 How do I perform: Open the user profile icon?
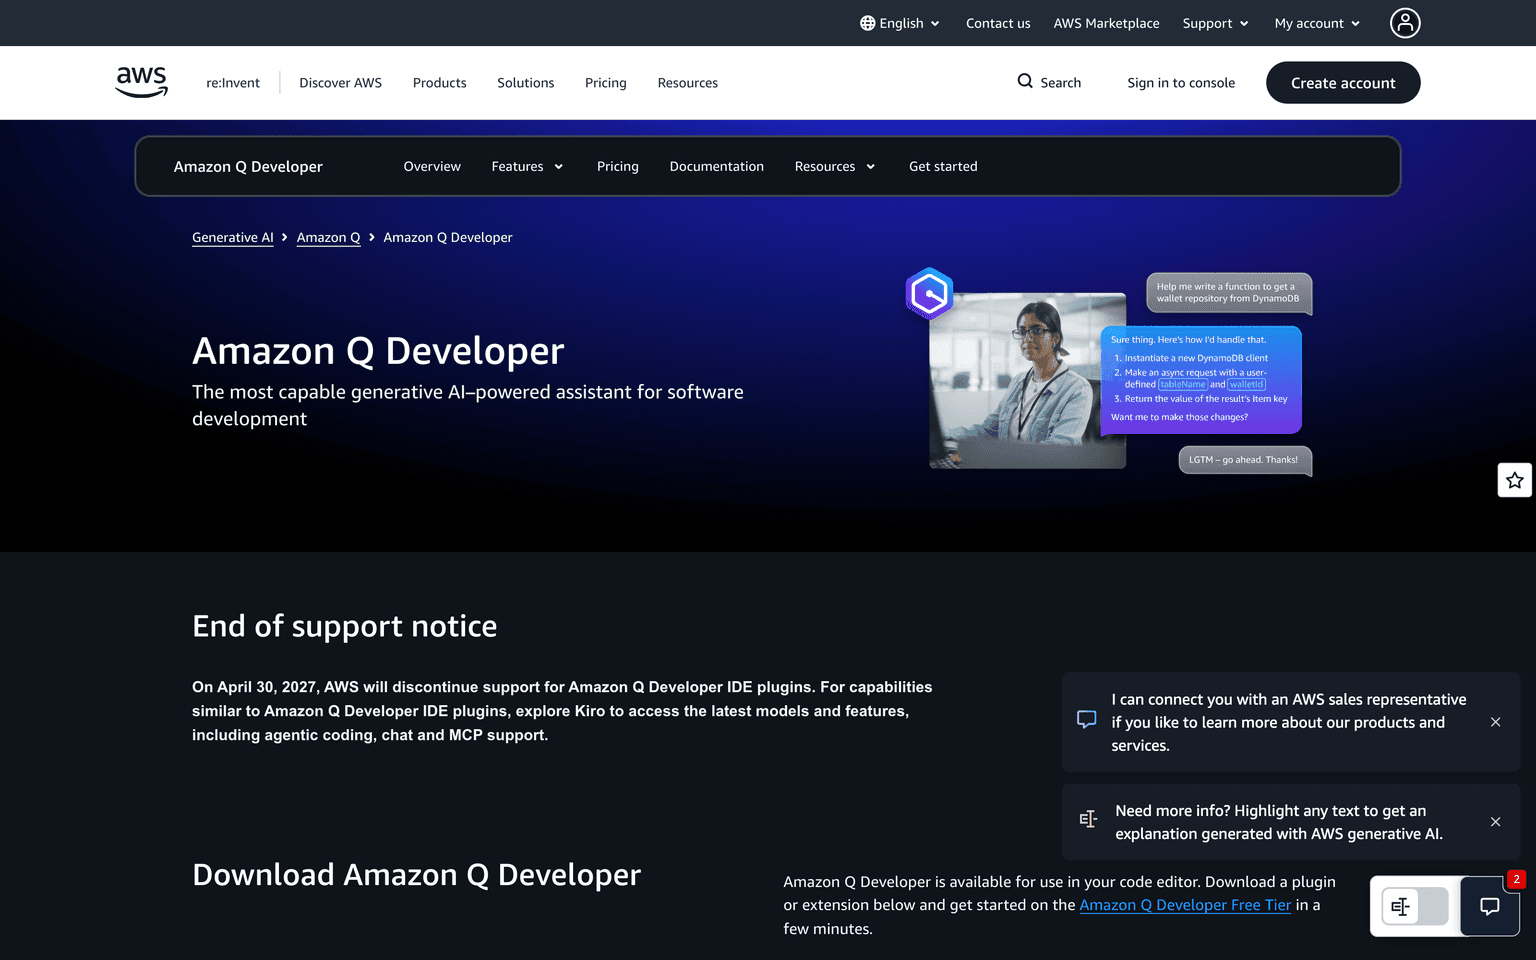[x=1404, y=23]
